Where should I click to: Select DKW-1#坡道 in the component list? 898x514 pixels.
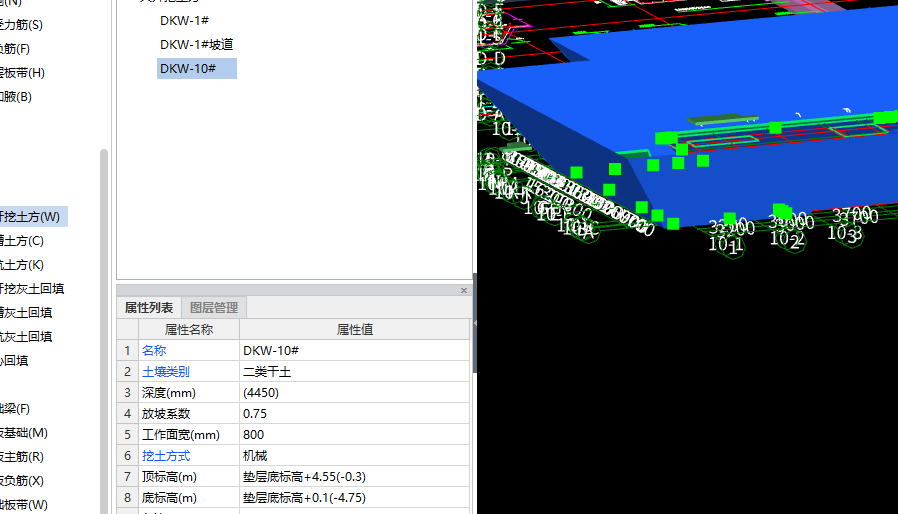click(196, 45)
